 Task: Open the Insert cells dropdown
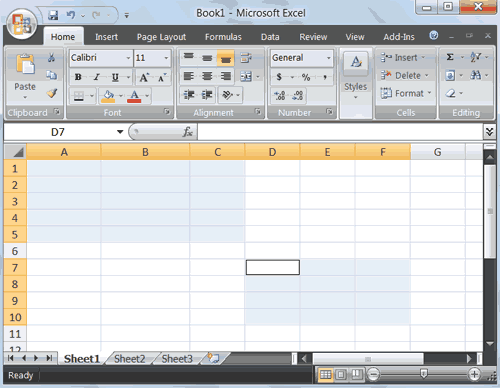click(x=423, y=57)
